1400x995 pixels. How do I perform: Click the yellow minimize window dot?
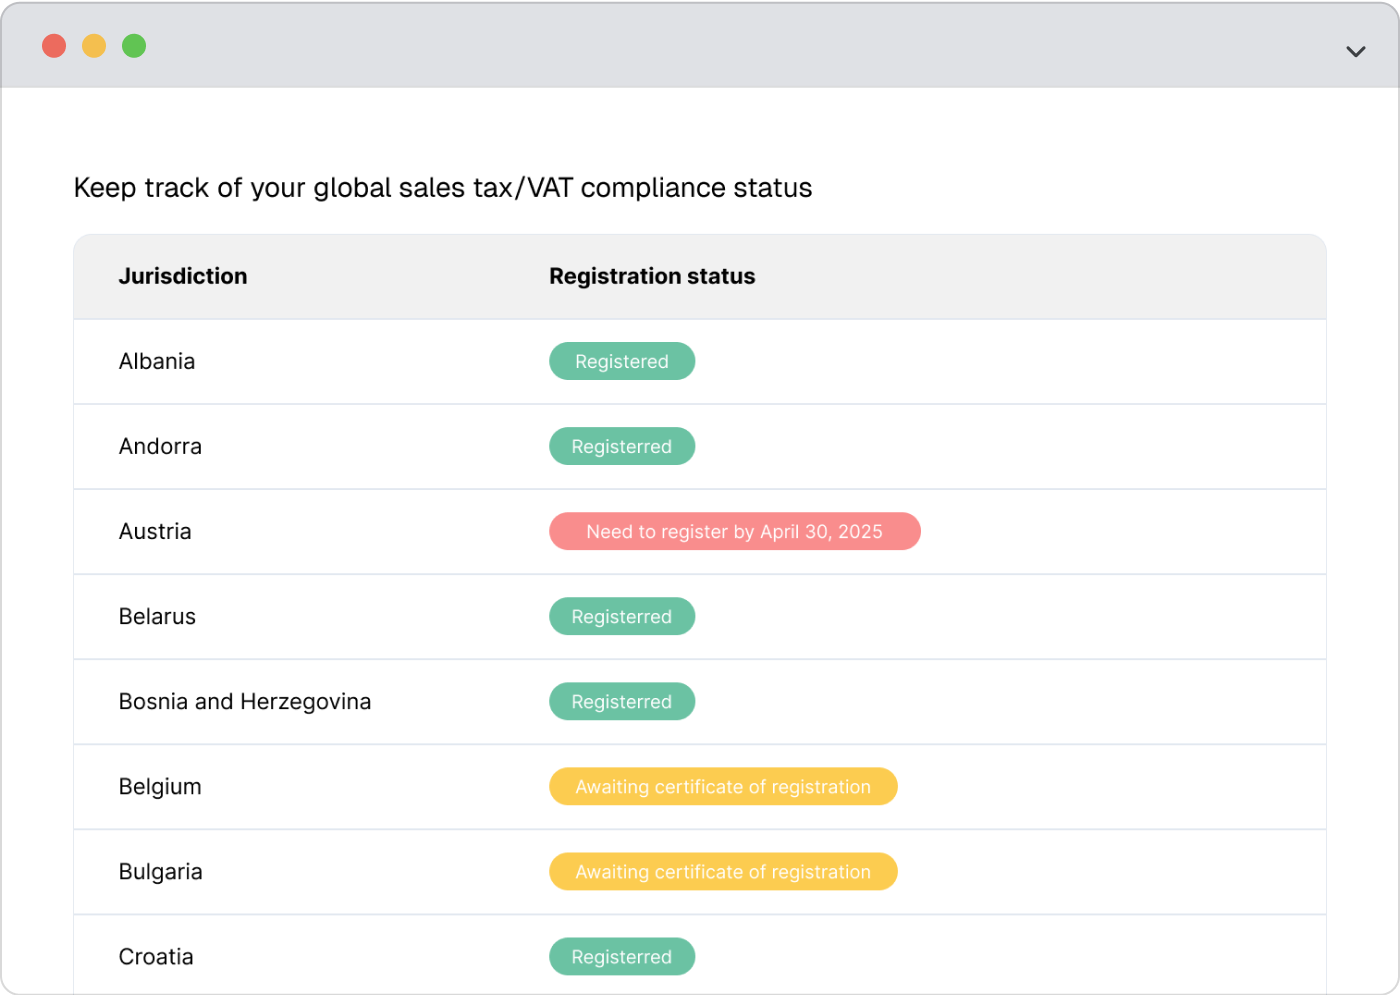pos(94,46)
